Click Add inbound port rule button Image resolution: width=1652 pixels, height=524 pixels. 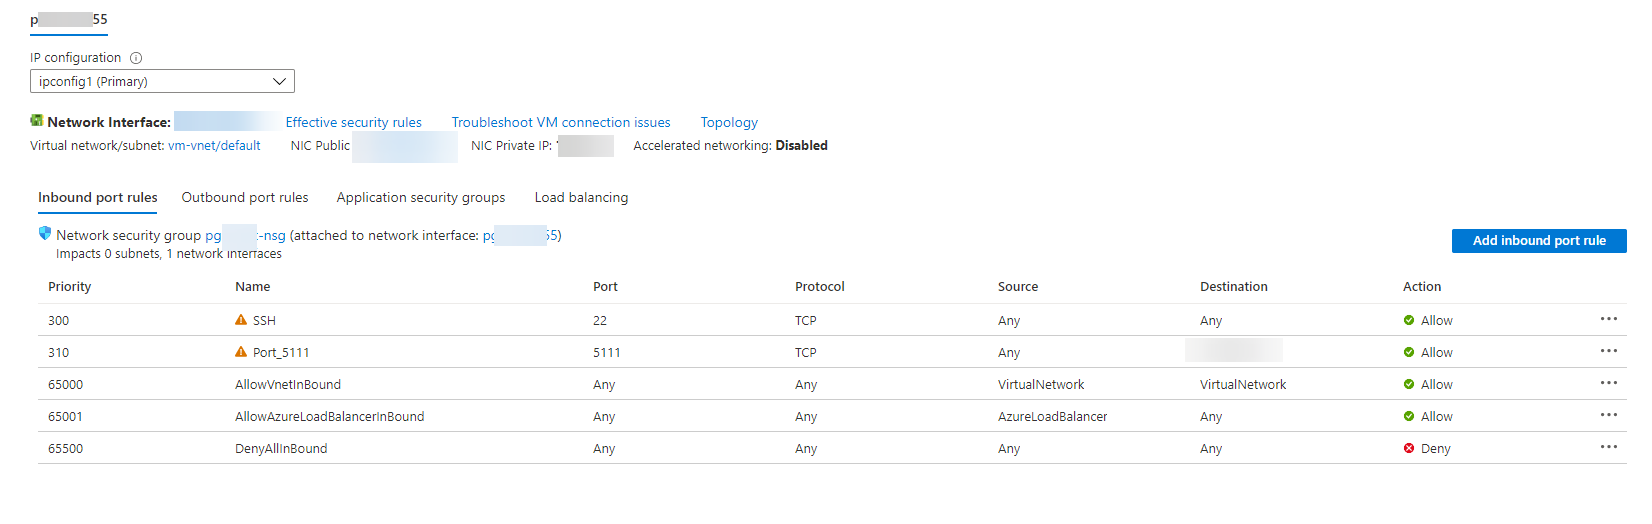tap(1539, 241)
